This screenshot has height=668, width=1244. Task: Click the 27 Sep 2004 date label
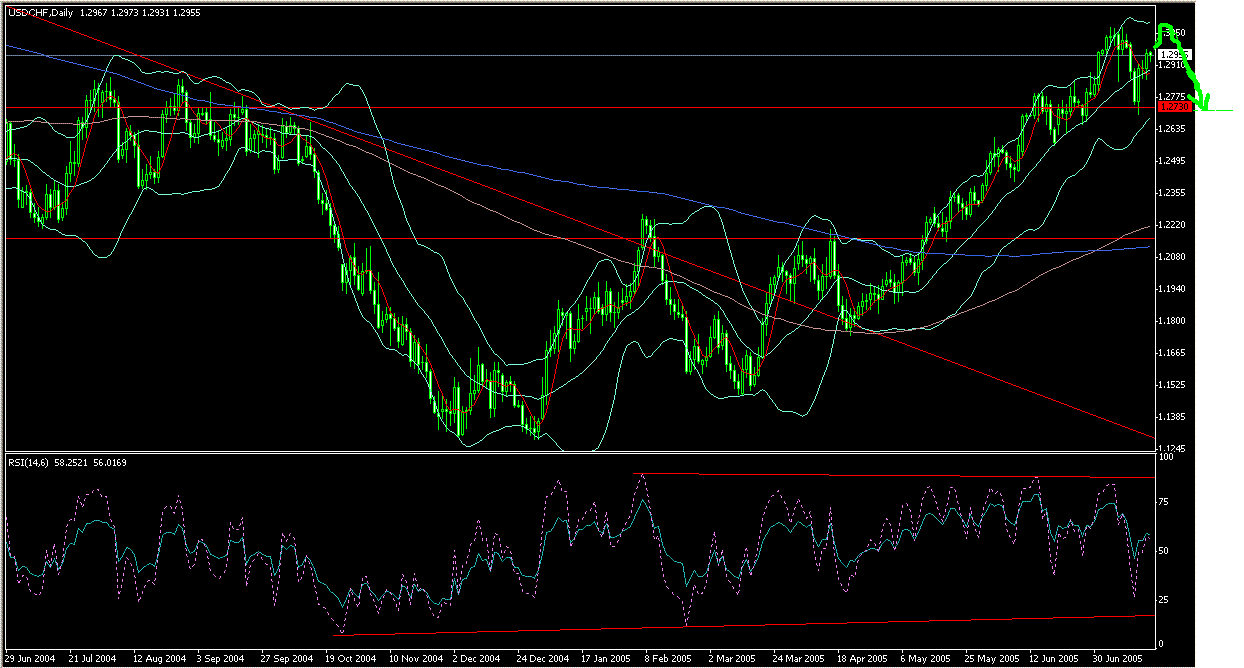[x=287, y=660]
